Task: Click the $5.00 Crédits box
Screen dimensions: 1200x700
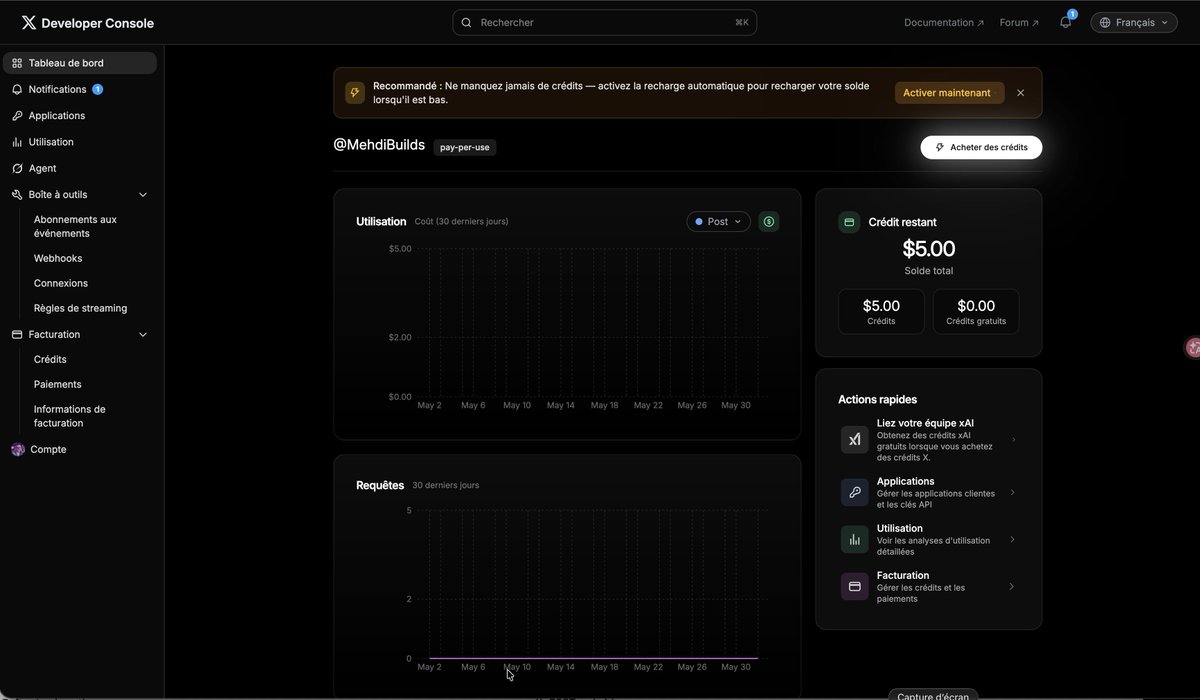Action: tap(881, 312)
